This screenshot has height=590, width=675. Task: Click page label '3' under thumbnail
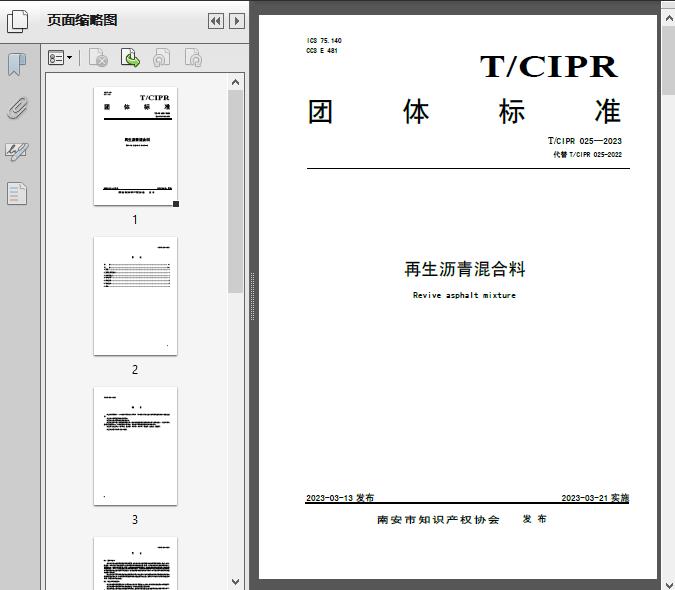pos(135,520)
